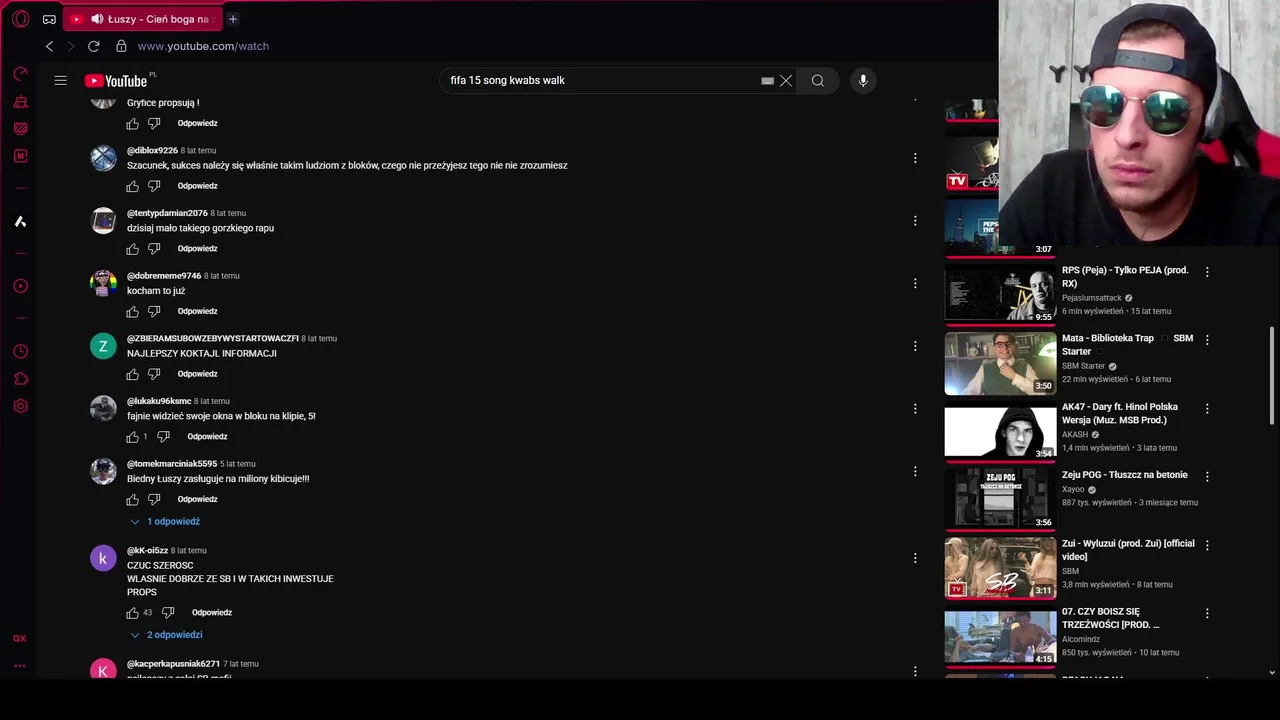
Task: Like the comment by @tentypdamian2076
Action: pos(132,249)
